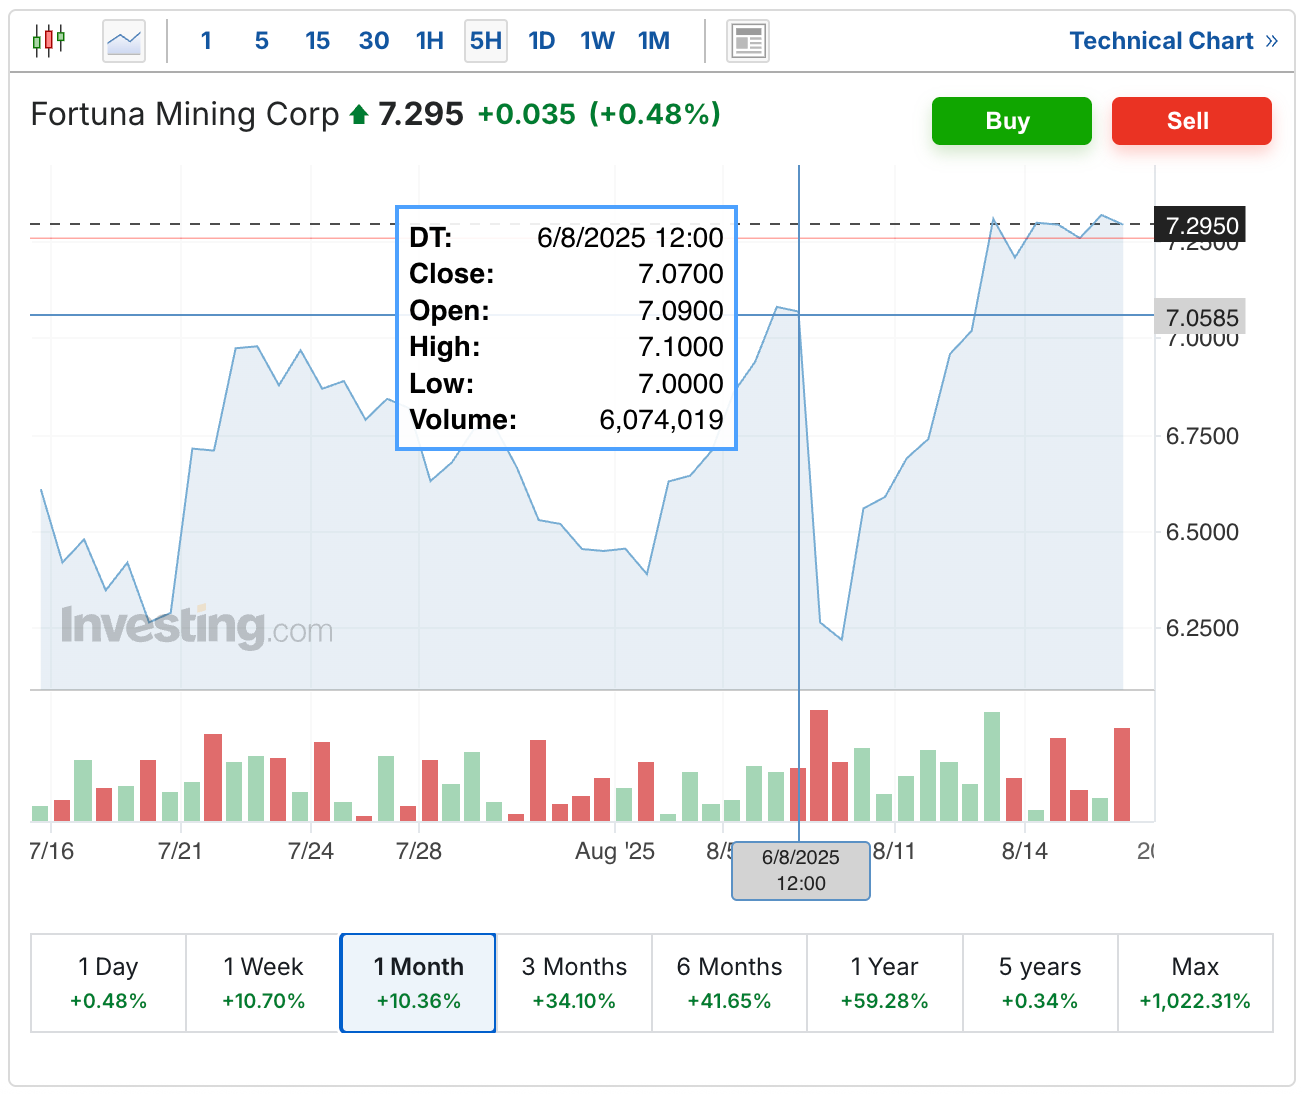This screenshot has width=1302, height=1094.
Task: Click the 7.2950 current price label
Action: point(1200,225)
